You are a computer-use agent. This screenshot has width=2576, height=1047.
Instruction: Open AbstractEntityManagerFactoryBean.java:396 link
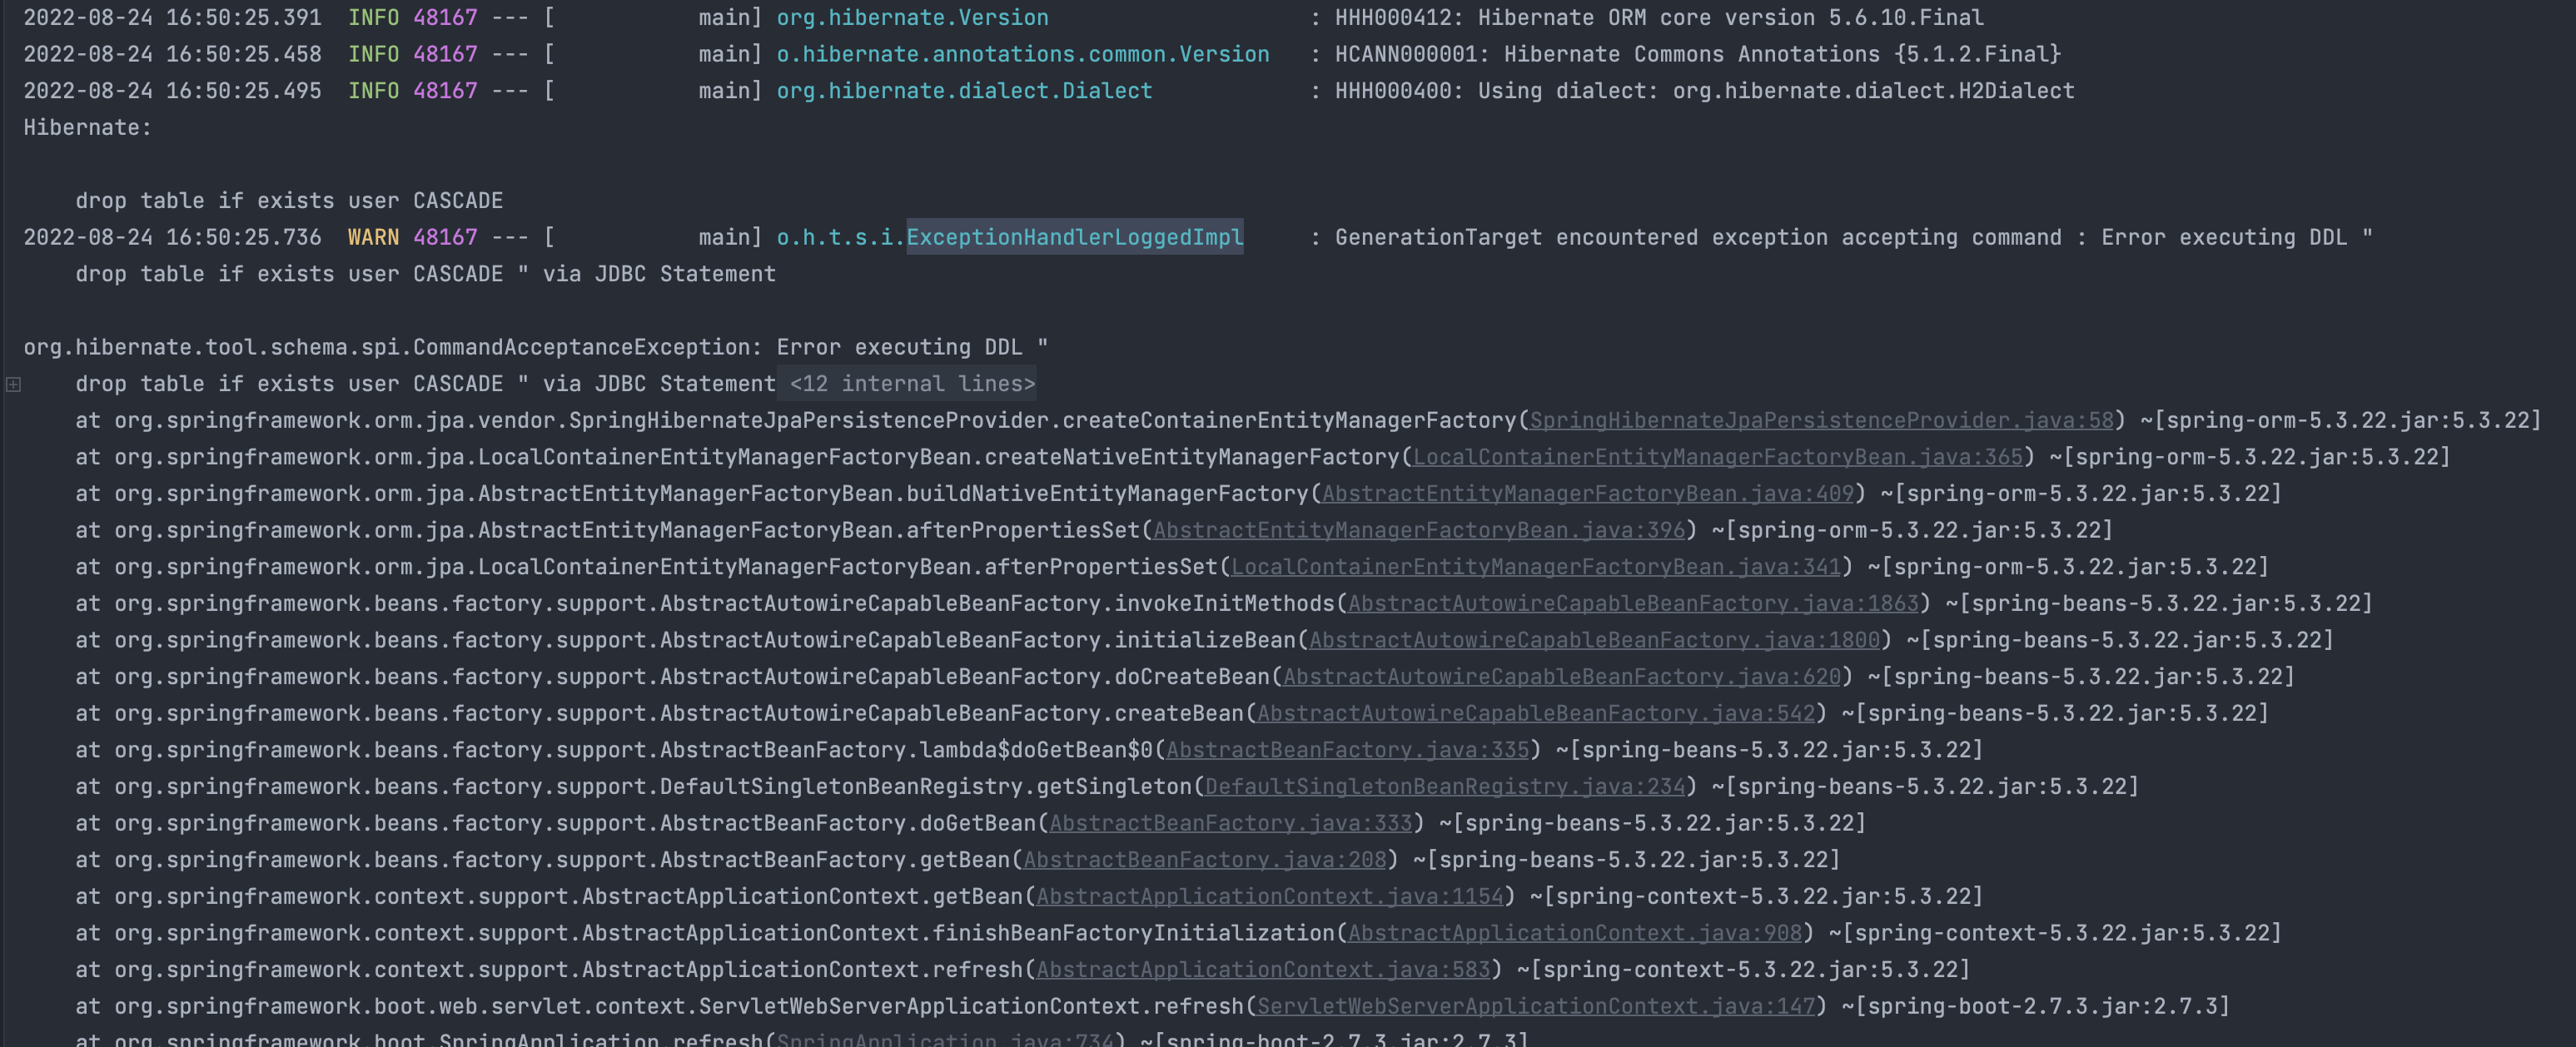1419,531
